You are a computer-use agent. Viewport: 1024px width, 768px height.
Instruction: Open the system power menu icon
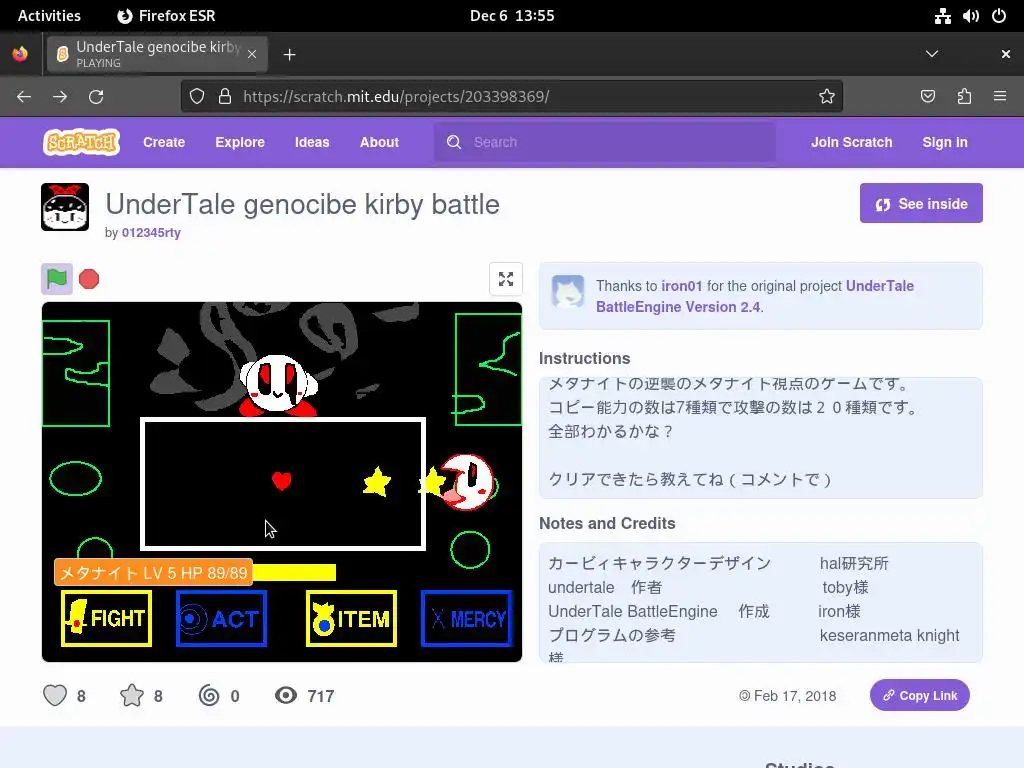[x=999, y=16]
